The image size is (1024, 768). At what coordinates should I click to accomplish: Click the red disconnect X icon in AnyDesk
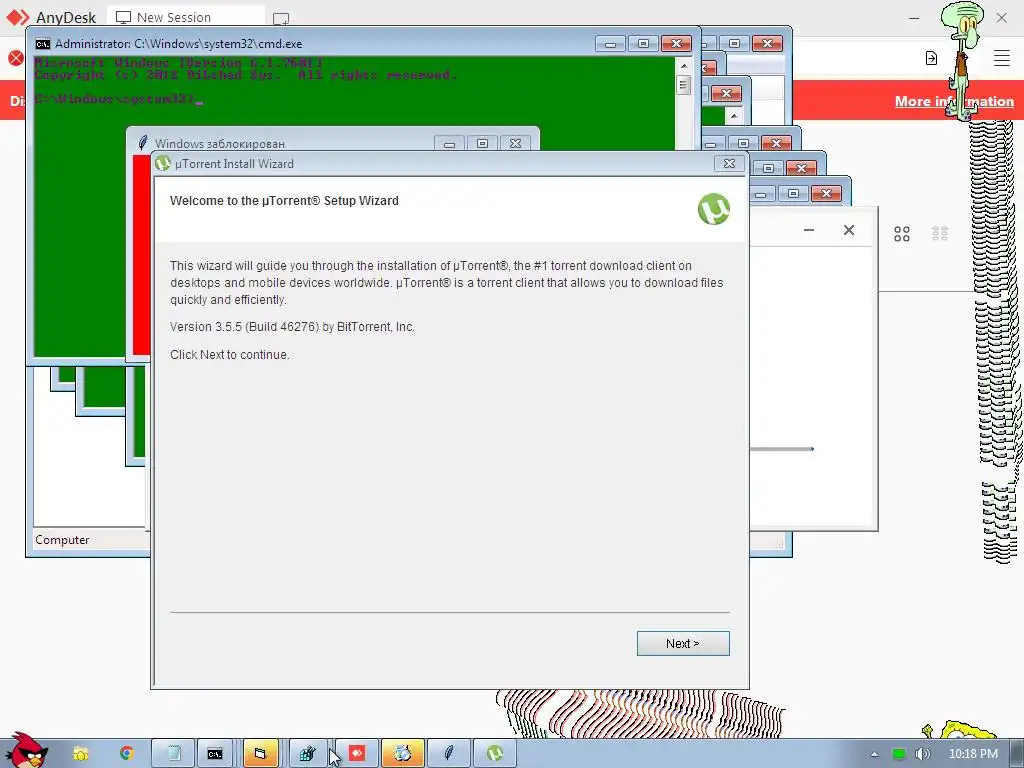click(x=16, y=58)
